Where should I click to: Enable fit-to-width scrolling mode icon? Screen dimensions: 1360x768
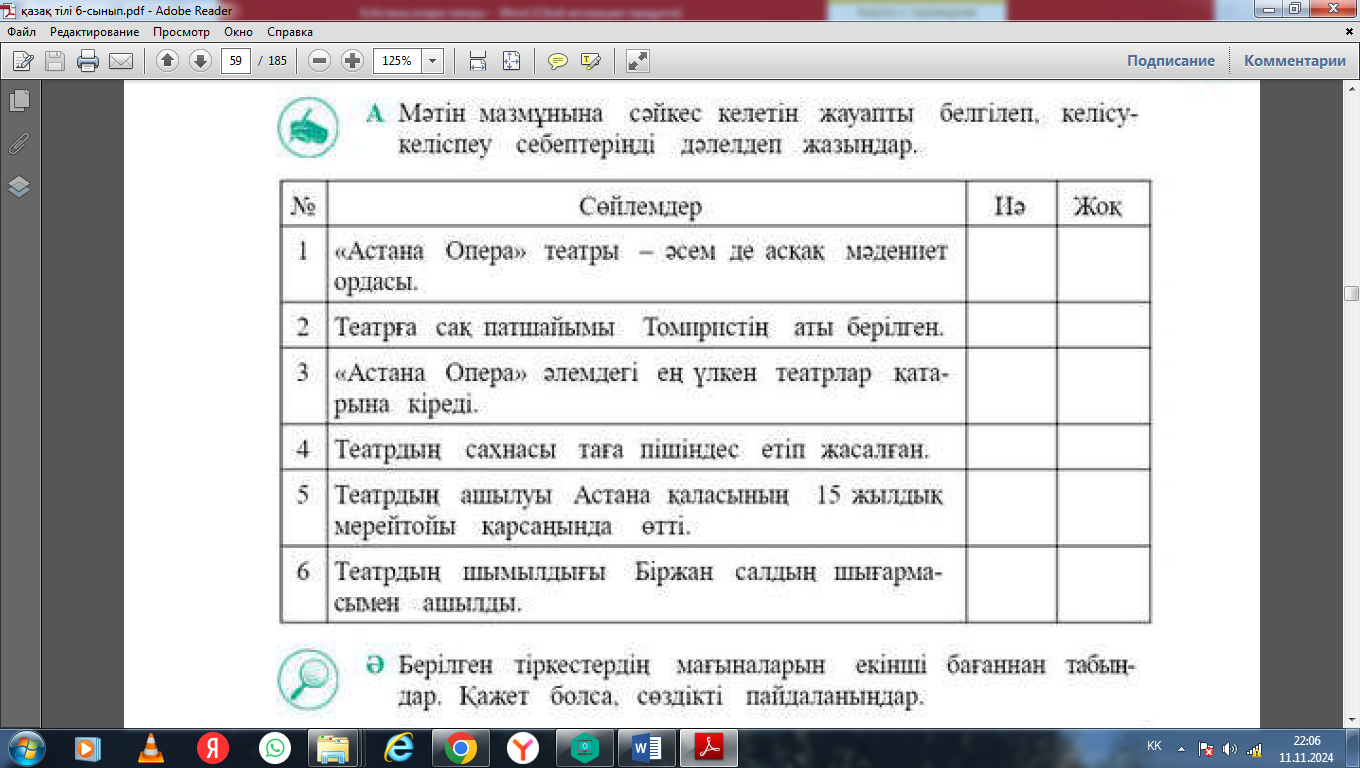(478, 61)
